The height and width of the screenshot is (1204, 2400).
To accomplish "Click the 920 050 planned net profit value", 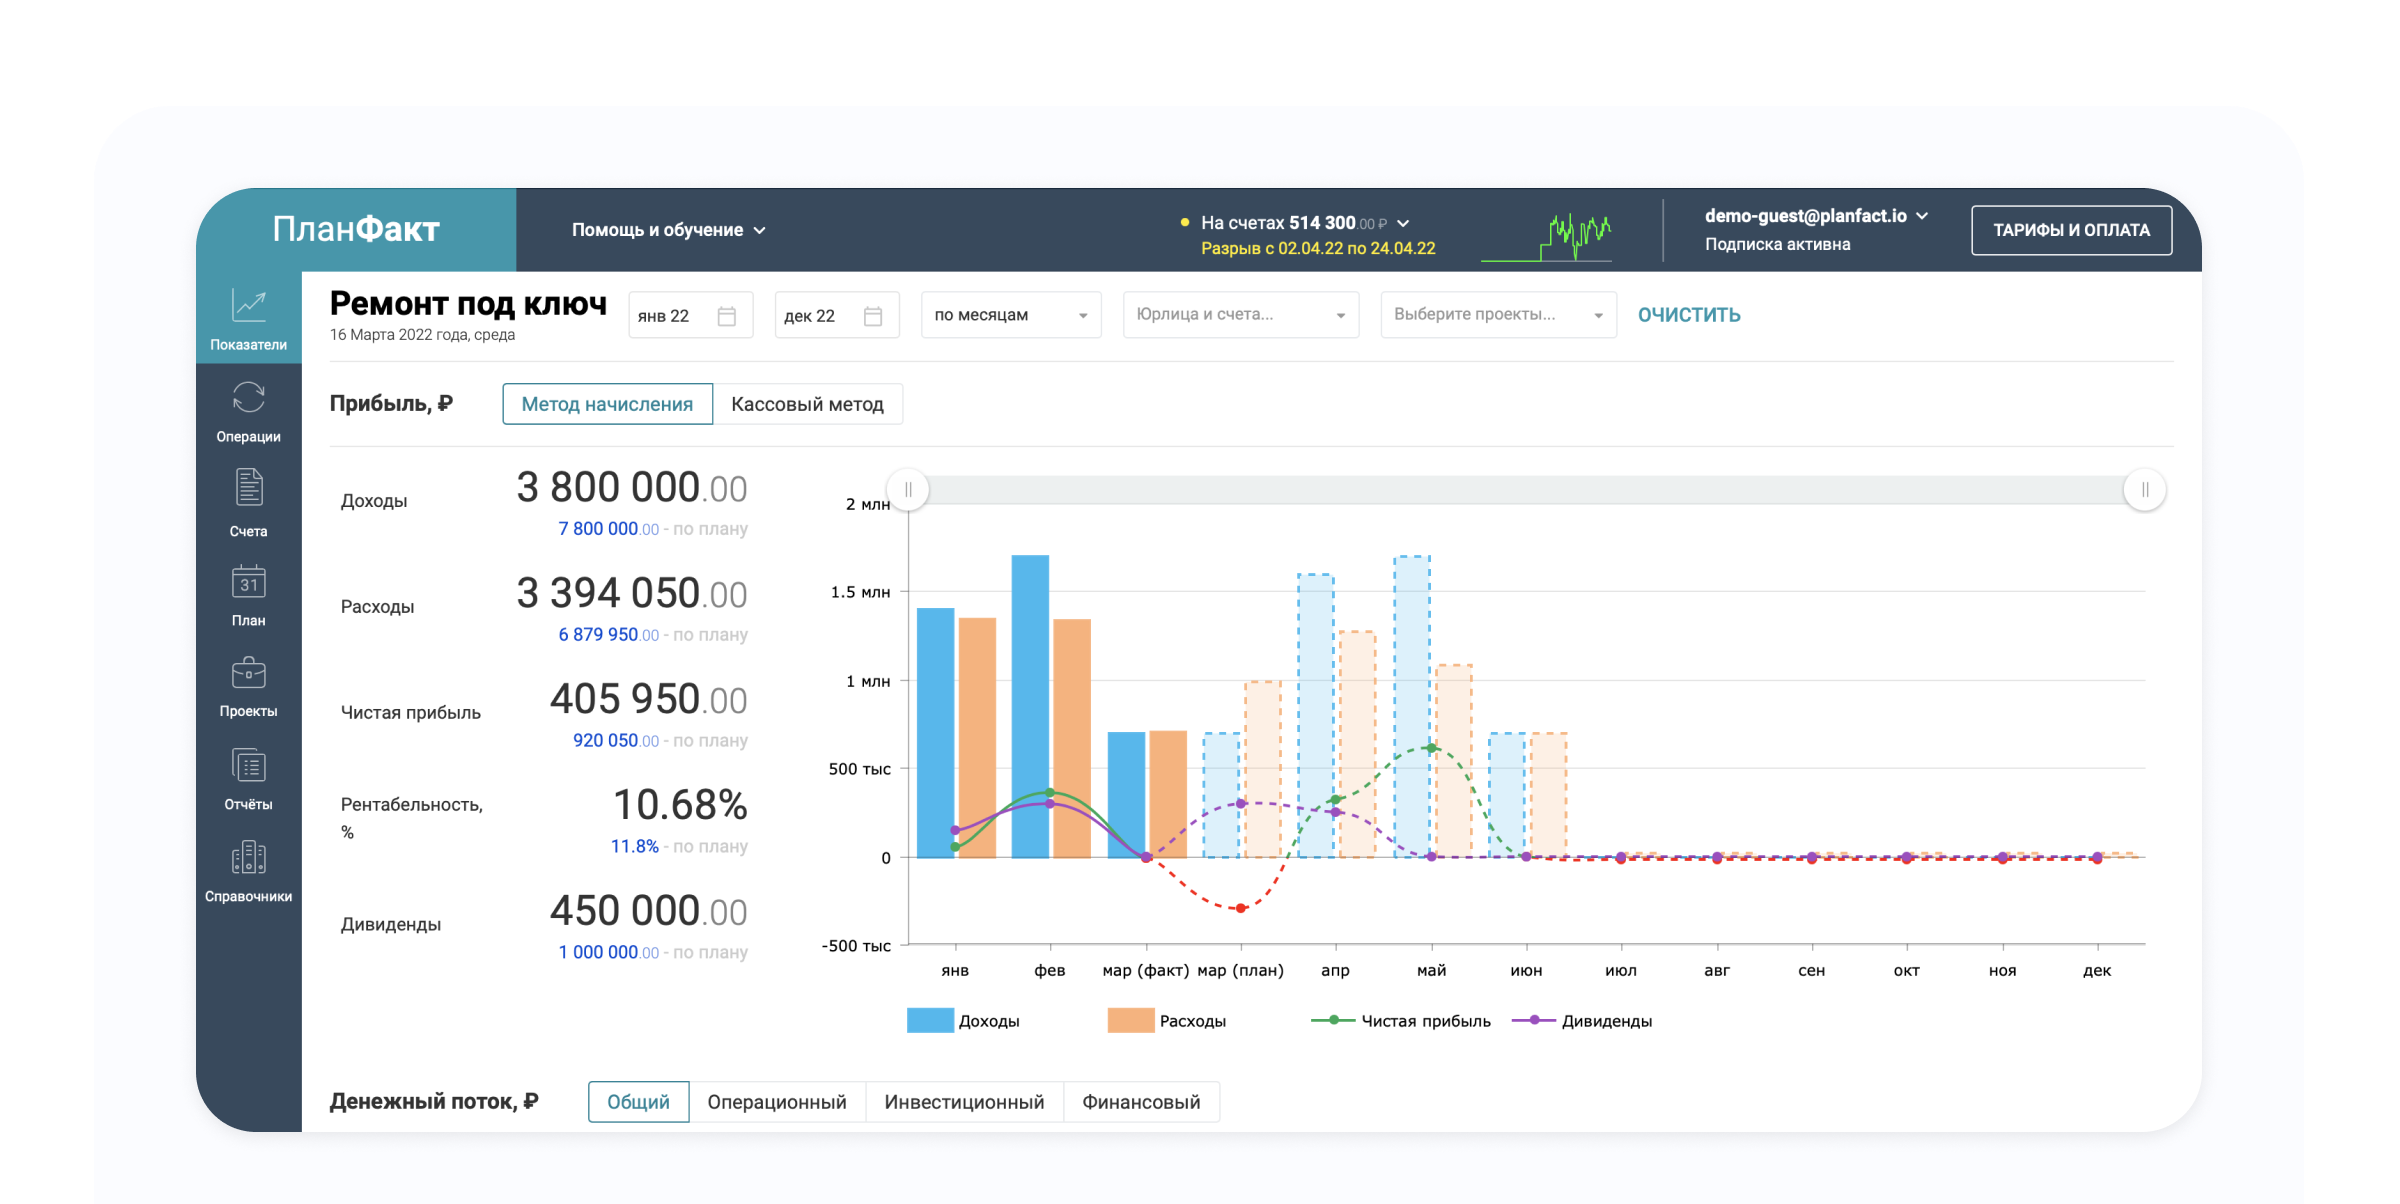I will tap(615, 741).
